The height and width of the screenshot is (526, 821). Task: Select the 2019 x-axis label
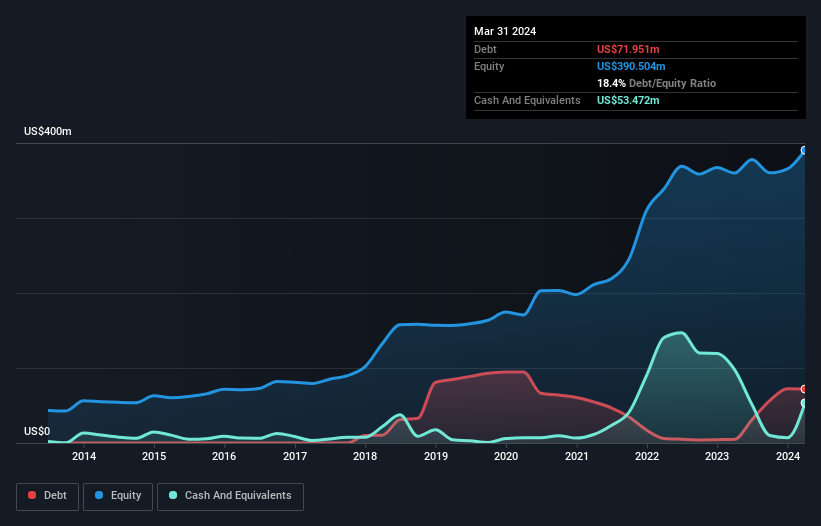point(436,456)
